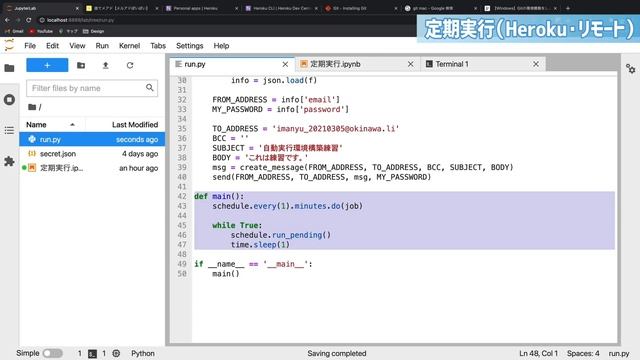The width and height of the screenshot is (640, 360).
Task: Close the Terminal 1 tab
Action: [x=536, y=64]
